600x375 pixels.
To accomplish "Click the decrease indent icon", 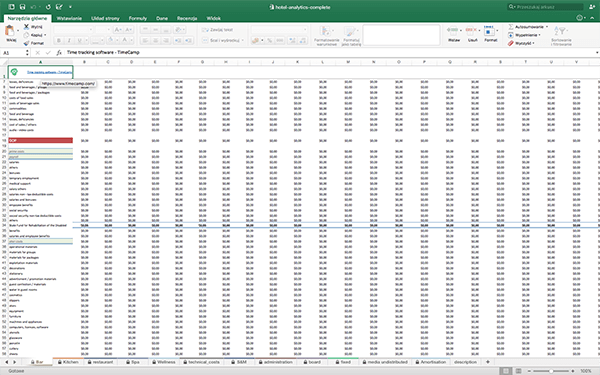I will pyautogui.click(x=178, y=40).
